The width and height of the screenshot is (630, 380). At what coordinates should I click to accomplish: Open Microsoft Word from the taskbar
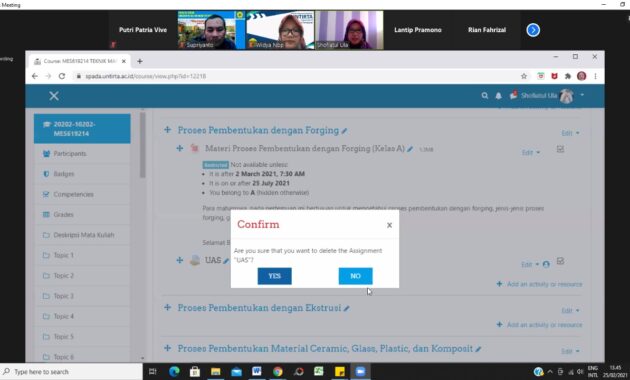(257, 371)
